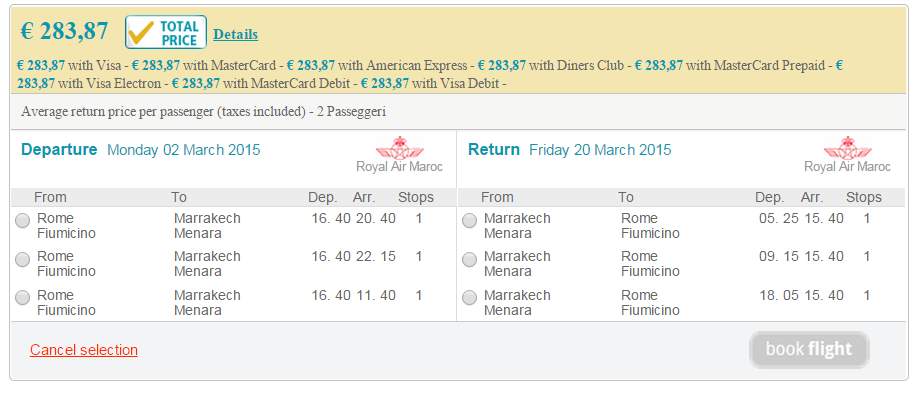Click the book flight button
This screenshot has width=922, height=406.
(x=809, y=350)
